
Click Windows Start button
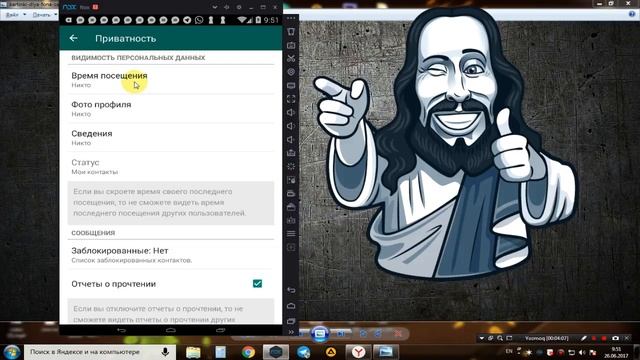click(x=11, y=352)
